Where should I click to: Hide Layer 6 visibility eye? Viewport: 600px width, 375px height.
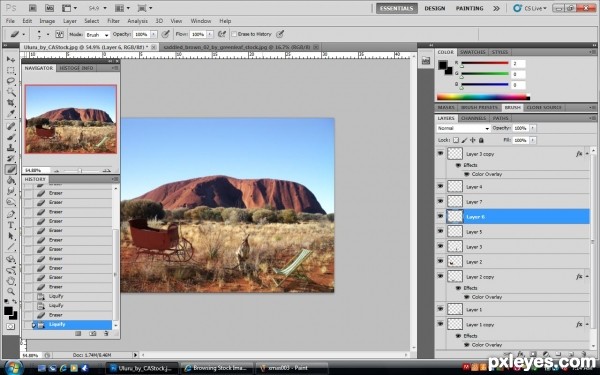click(x=440, y=216)
